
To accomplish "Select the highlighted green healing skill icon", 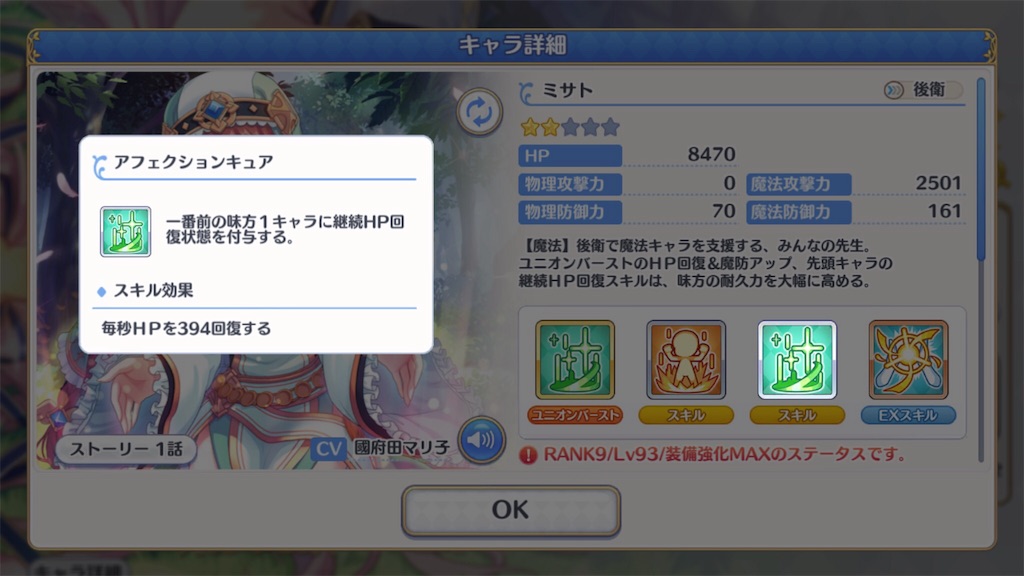I will 797,360.
